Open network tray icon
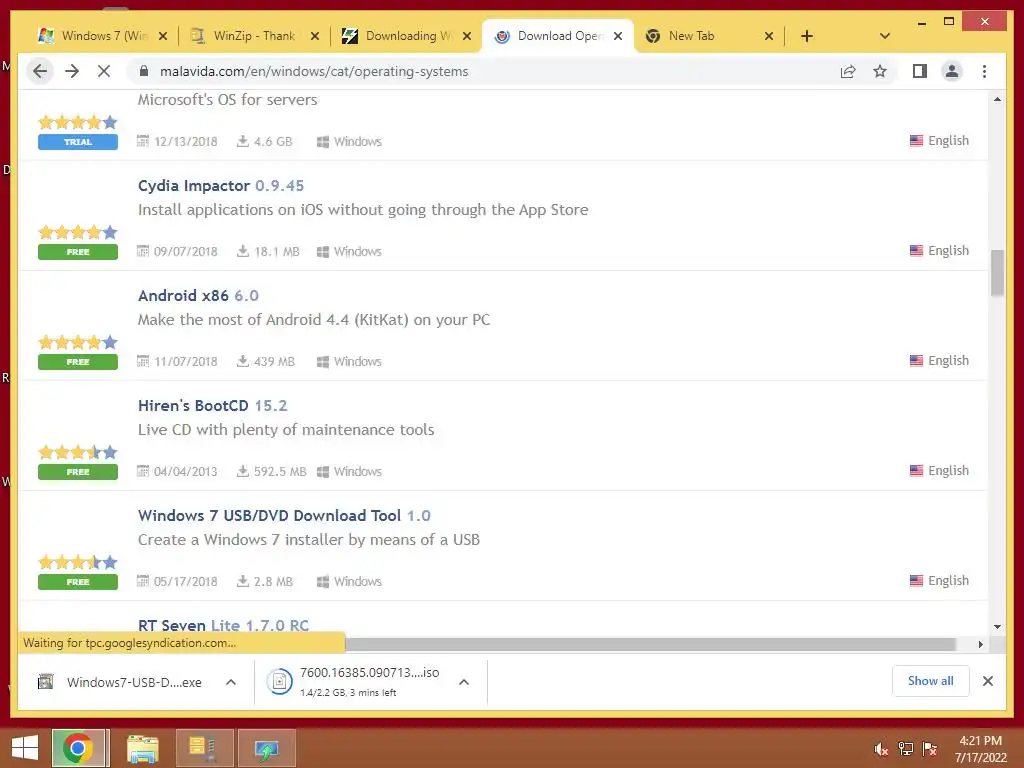 906,749
